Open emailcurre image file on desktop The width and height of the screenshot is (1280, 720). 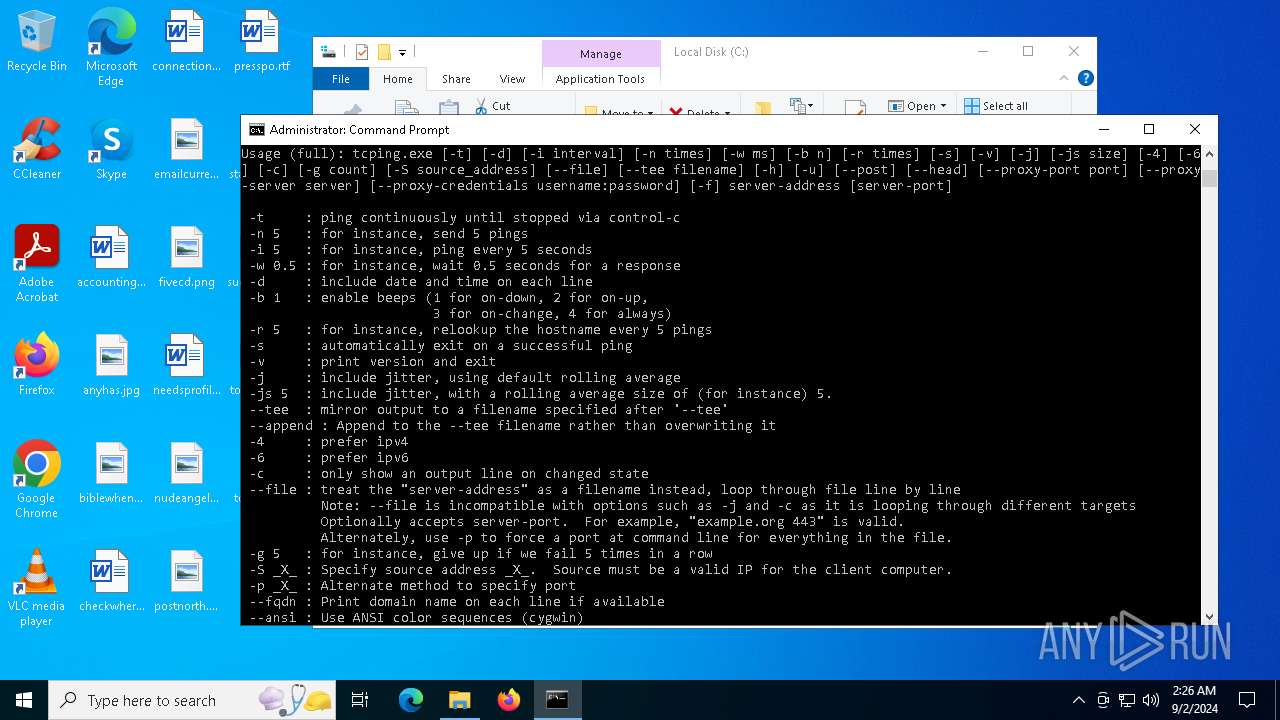(x=186, y=150)
